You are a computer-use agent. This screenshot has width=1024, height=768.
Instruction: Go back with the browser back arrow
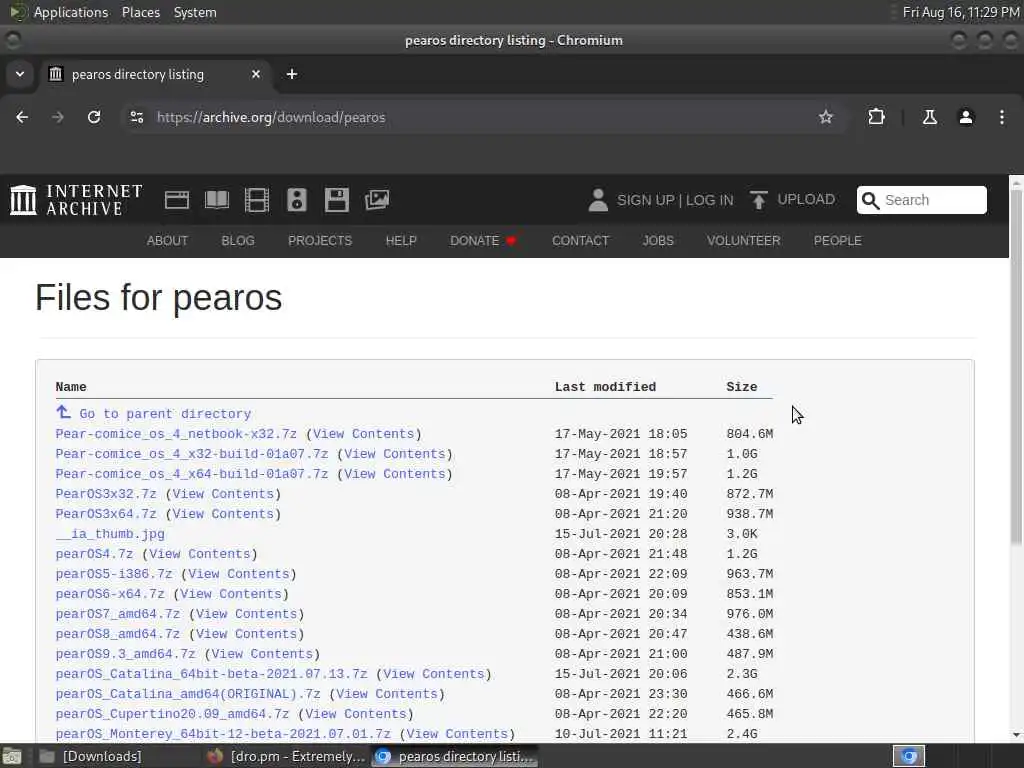(x=22, y=117)
